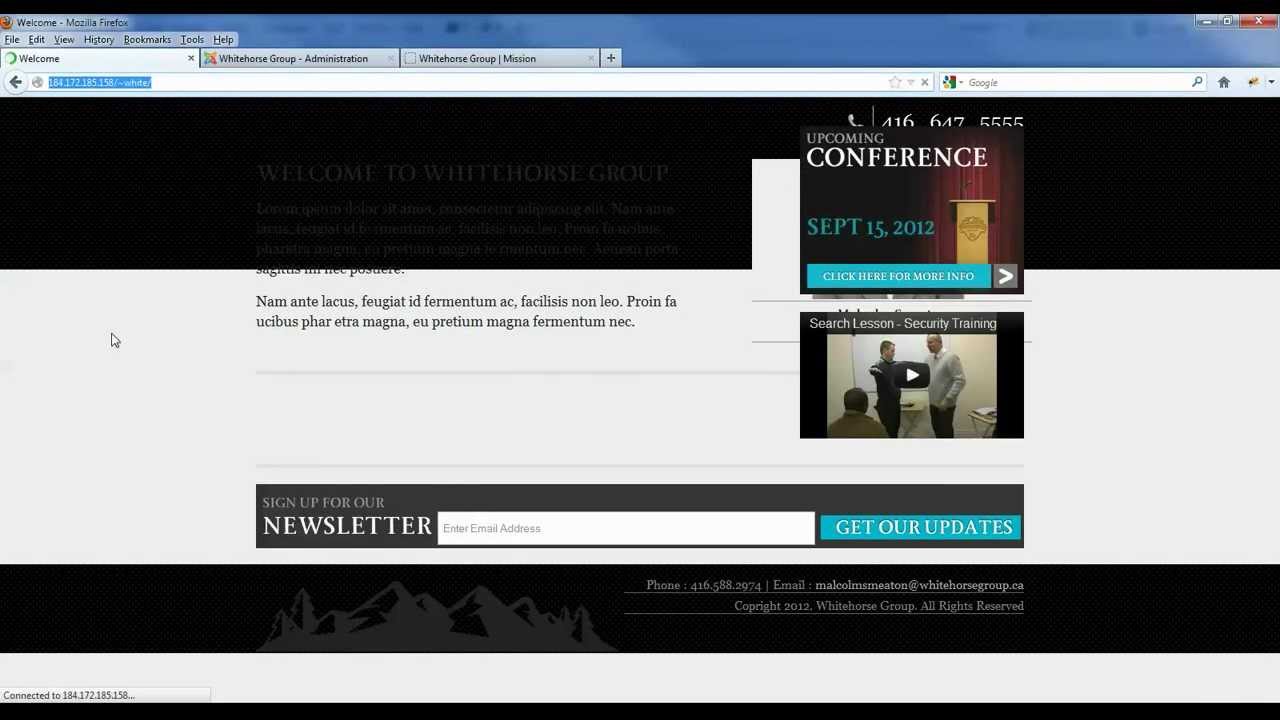The width and height of the screenshot is (1280, 720).
Task: Click the conference banner arrow icon
Action: point(1006,276)
